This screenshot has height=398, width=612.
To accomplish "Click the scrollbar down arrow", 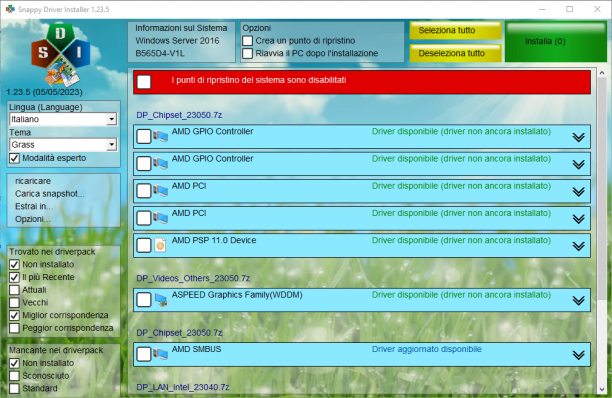I will click(601, 389).
